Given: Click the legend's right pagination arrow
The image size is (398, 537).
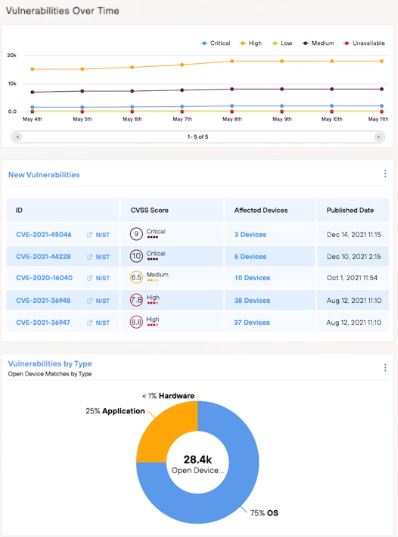Looking at the screenshot, I should (x=378, y=137).
